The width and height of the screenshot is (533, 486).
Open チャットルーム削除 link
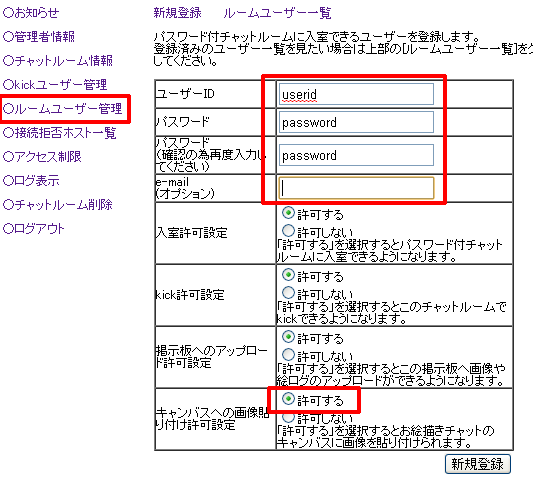[x=58, y=205]
